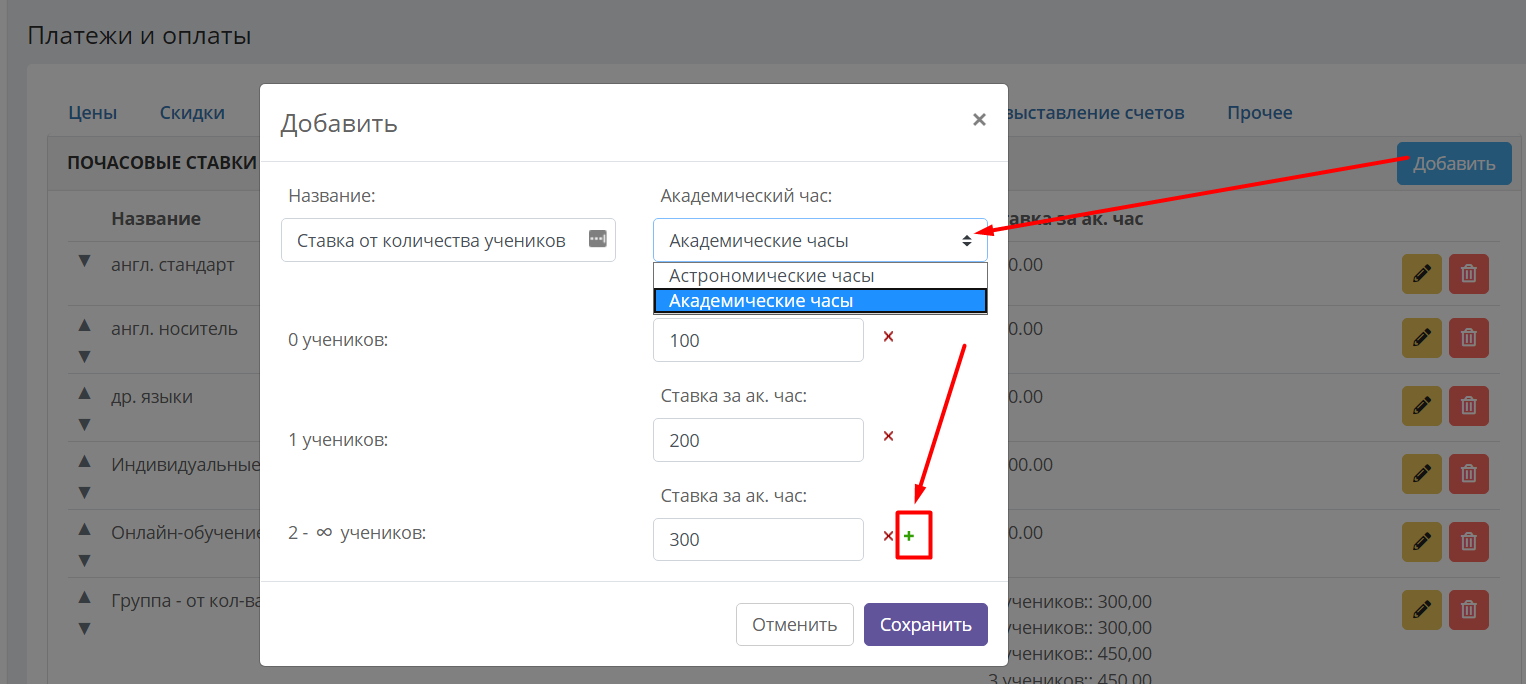Choose Астрономические часы in the dropdown list
The width and height of the screenshot is (1526, 684).
click(x=820, y=276)
